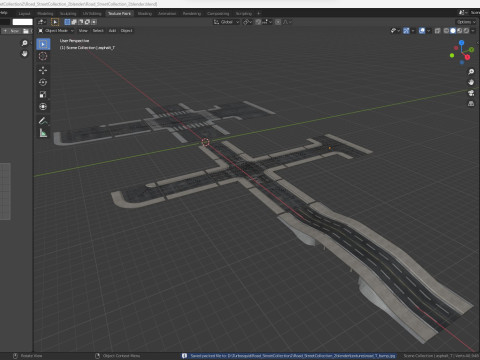Select the Move tool
Viewport: 480px width, 360px height.
click(x=43, y=70)
